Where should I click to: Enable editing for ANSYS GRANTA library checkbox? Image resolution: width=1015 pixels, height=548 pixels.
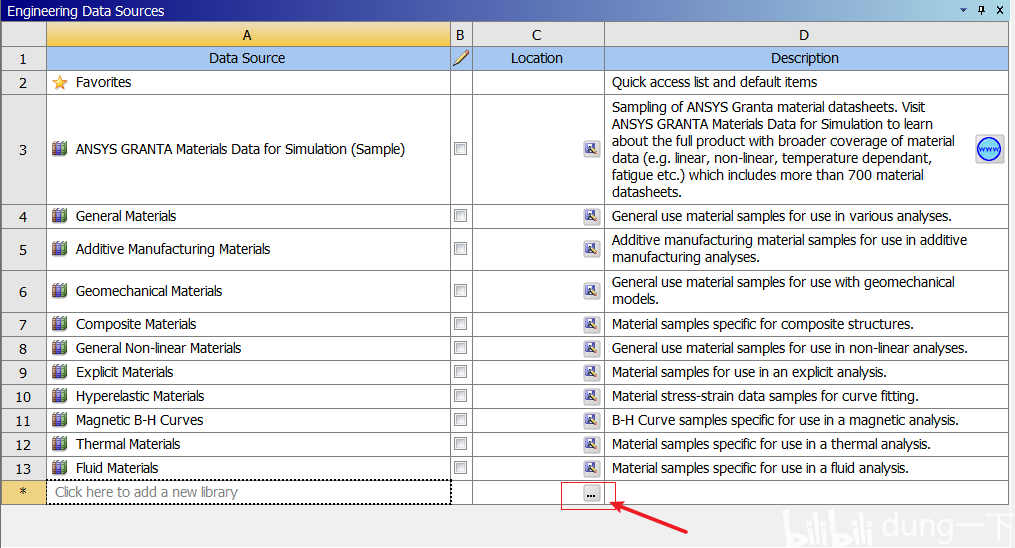point(460,149)
